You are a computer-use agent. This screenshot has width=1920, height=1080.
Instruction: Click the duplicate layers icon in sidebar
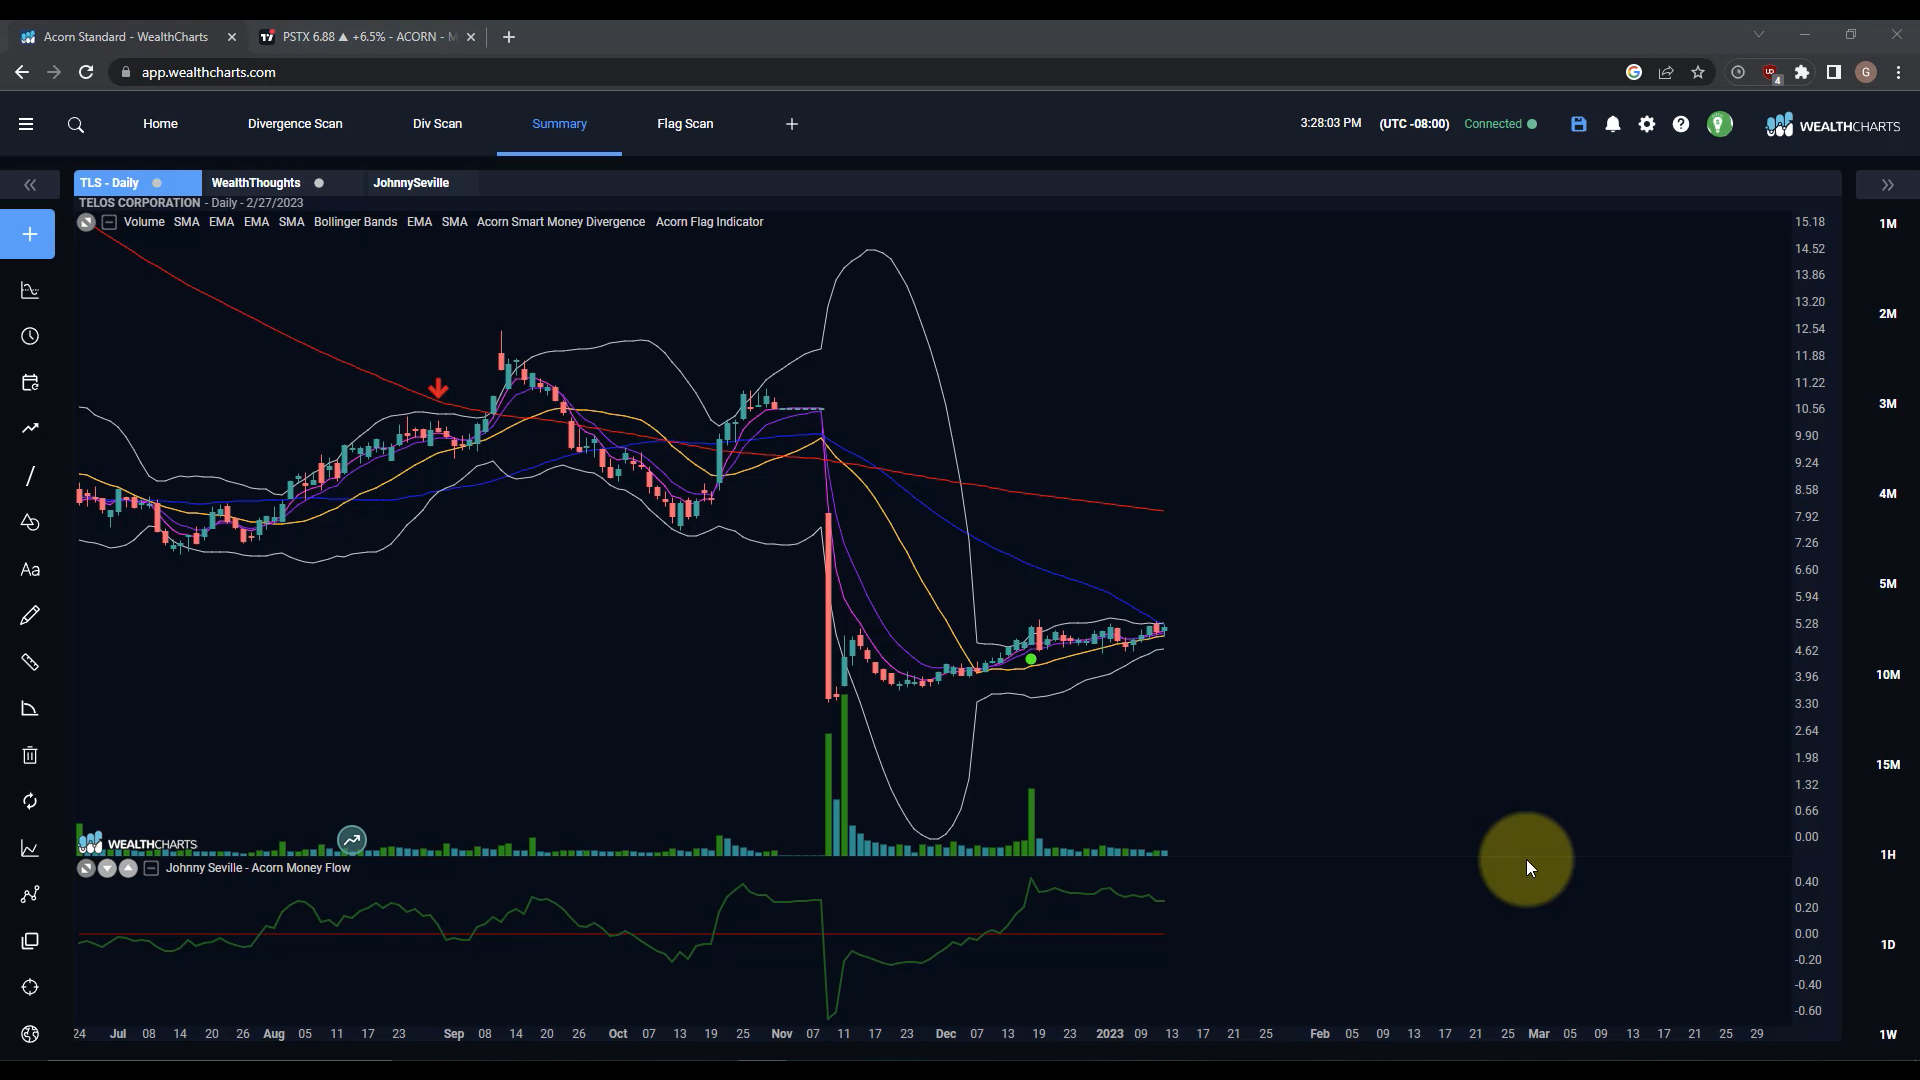tap(30, 941)
